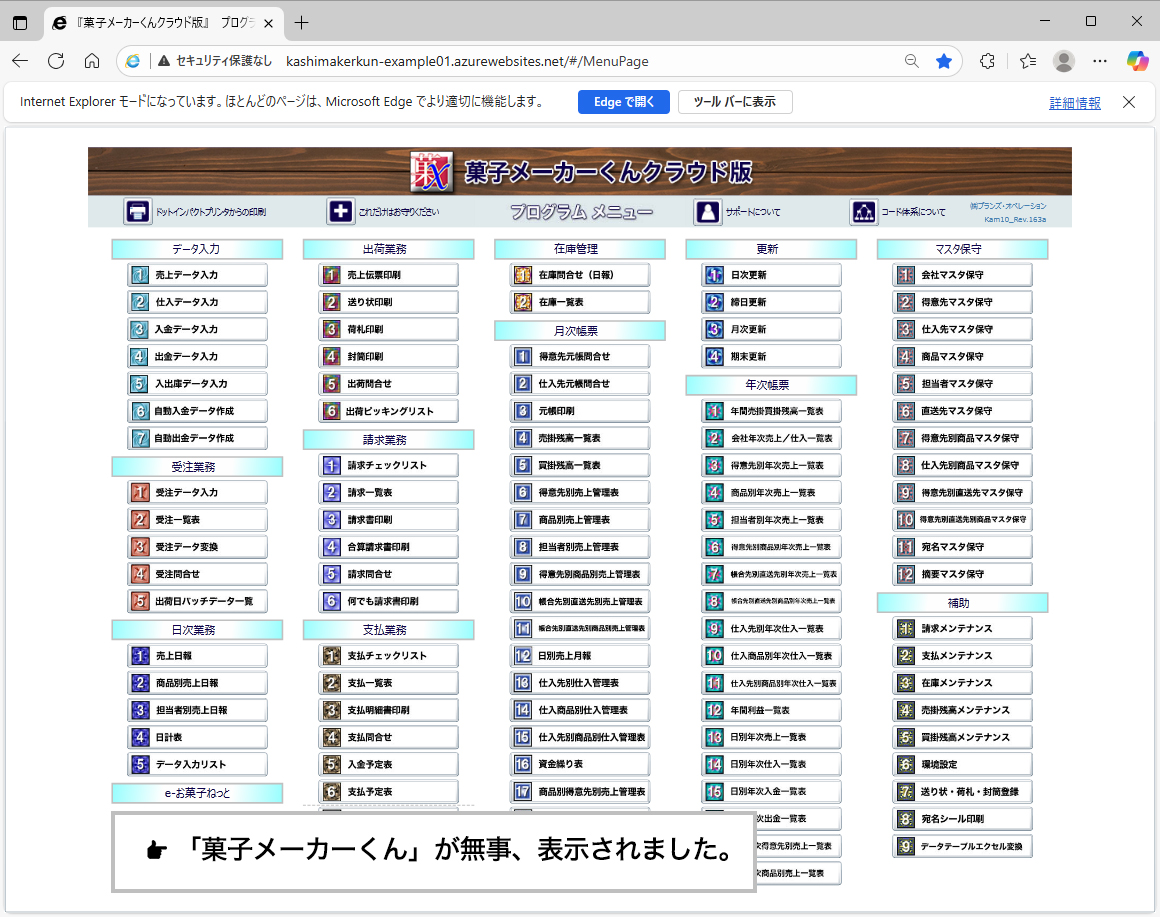The width and height of the screenshot is (1160, 917).
Task: Open 売上伝票印刷 in 出荷業務
Action: click(x=389, y=275)
